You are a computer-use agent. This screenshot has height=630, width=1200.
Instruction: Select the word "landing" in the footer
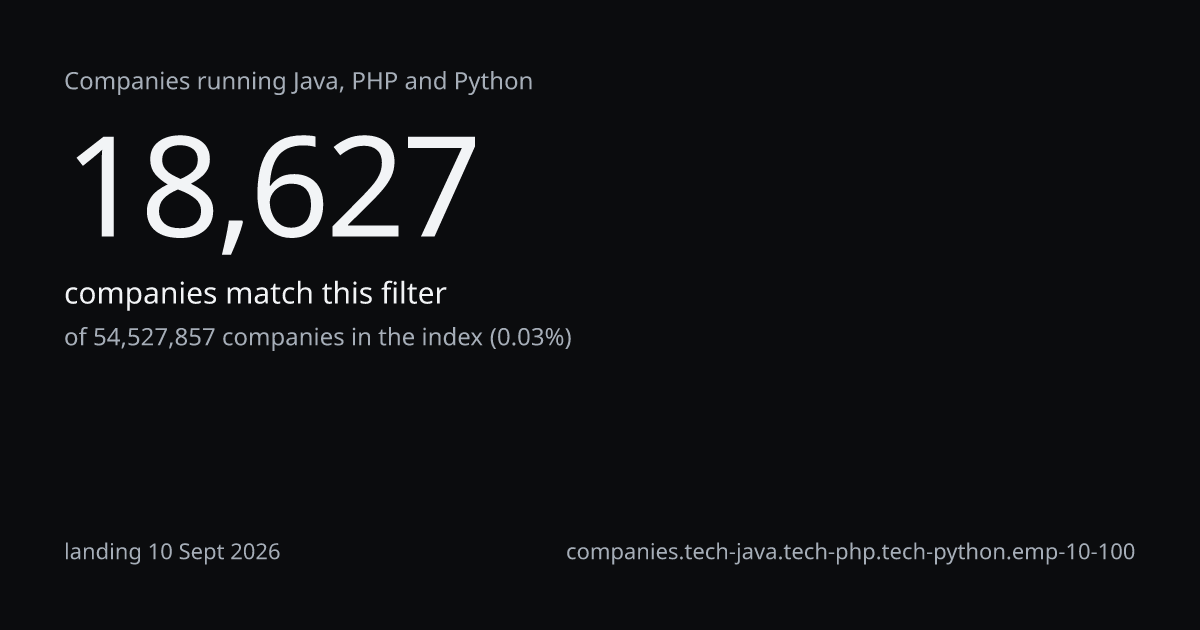pyautogui.click(x=103, y=552)
